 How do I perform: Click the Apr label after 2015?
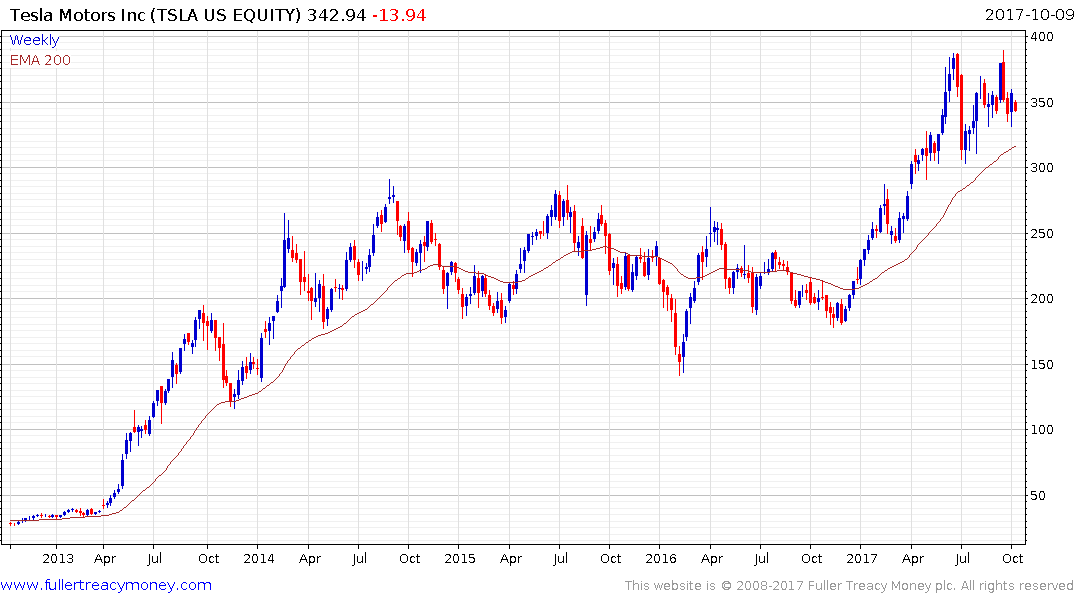511,559
